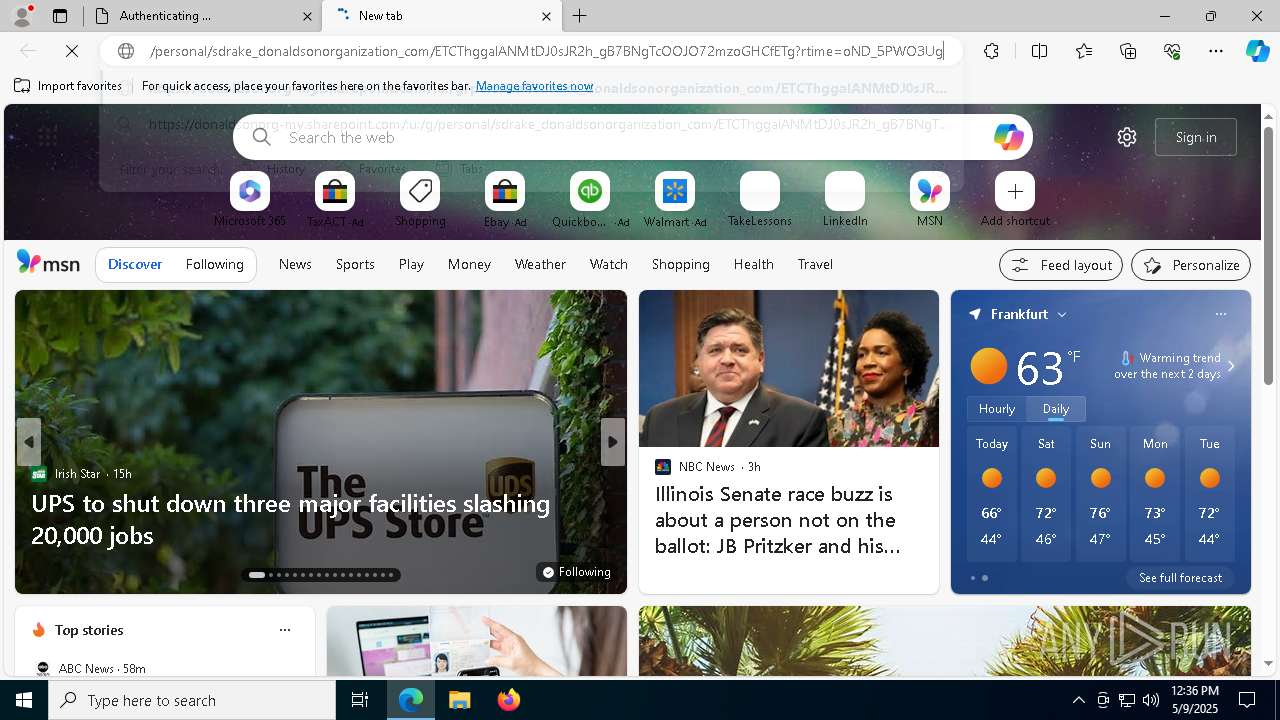Open Quickbooks shortcut
Image resolution: width=1280 pixels, height=720 pixels.
[x=590, y=199]
